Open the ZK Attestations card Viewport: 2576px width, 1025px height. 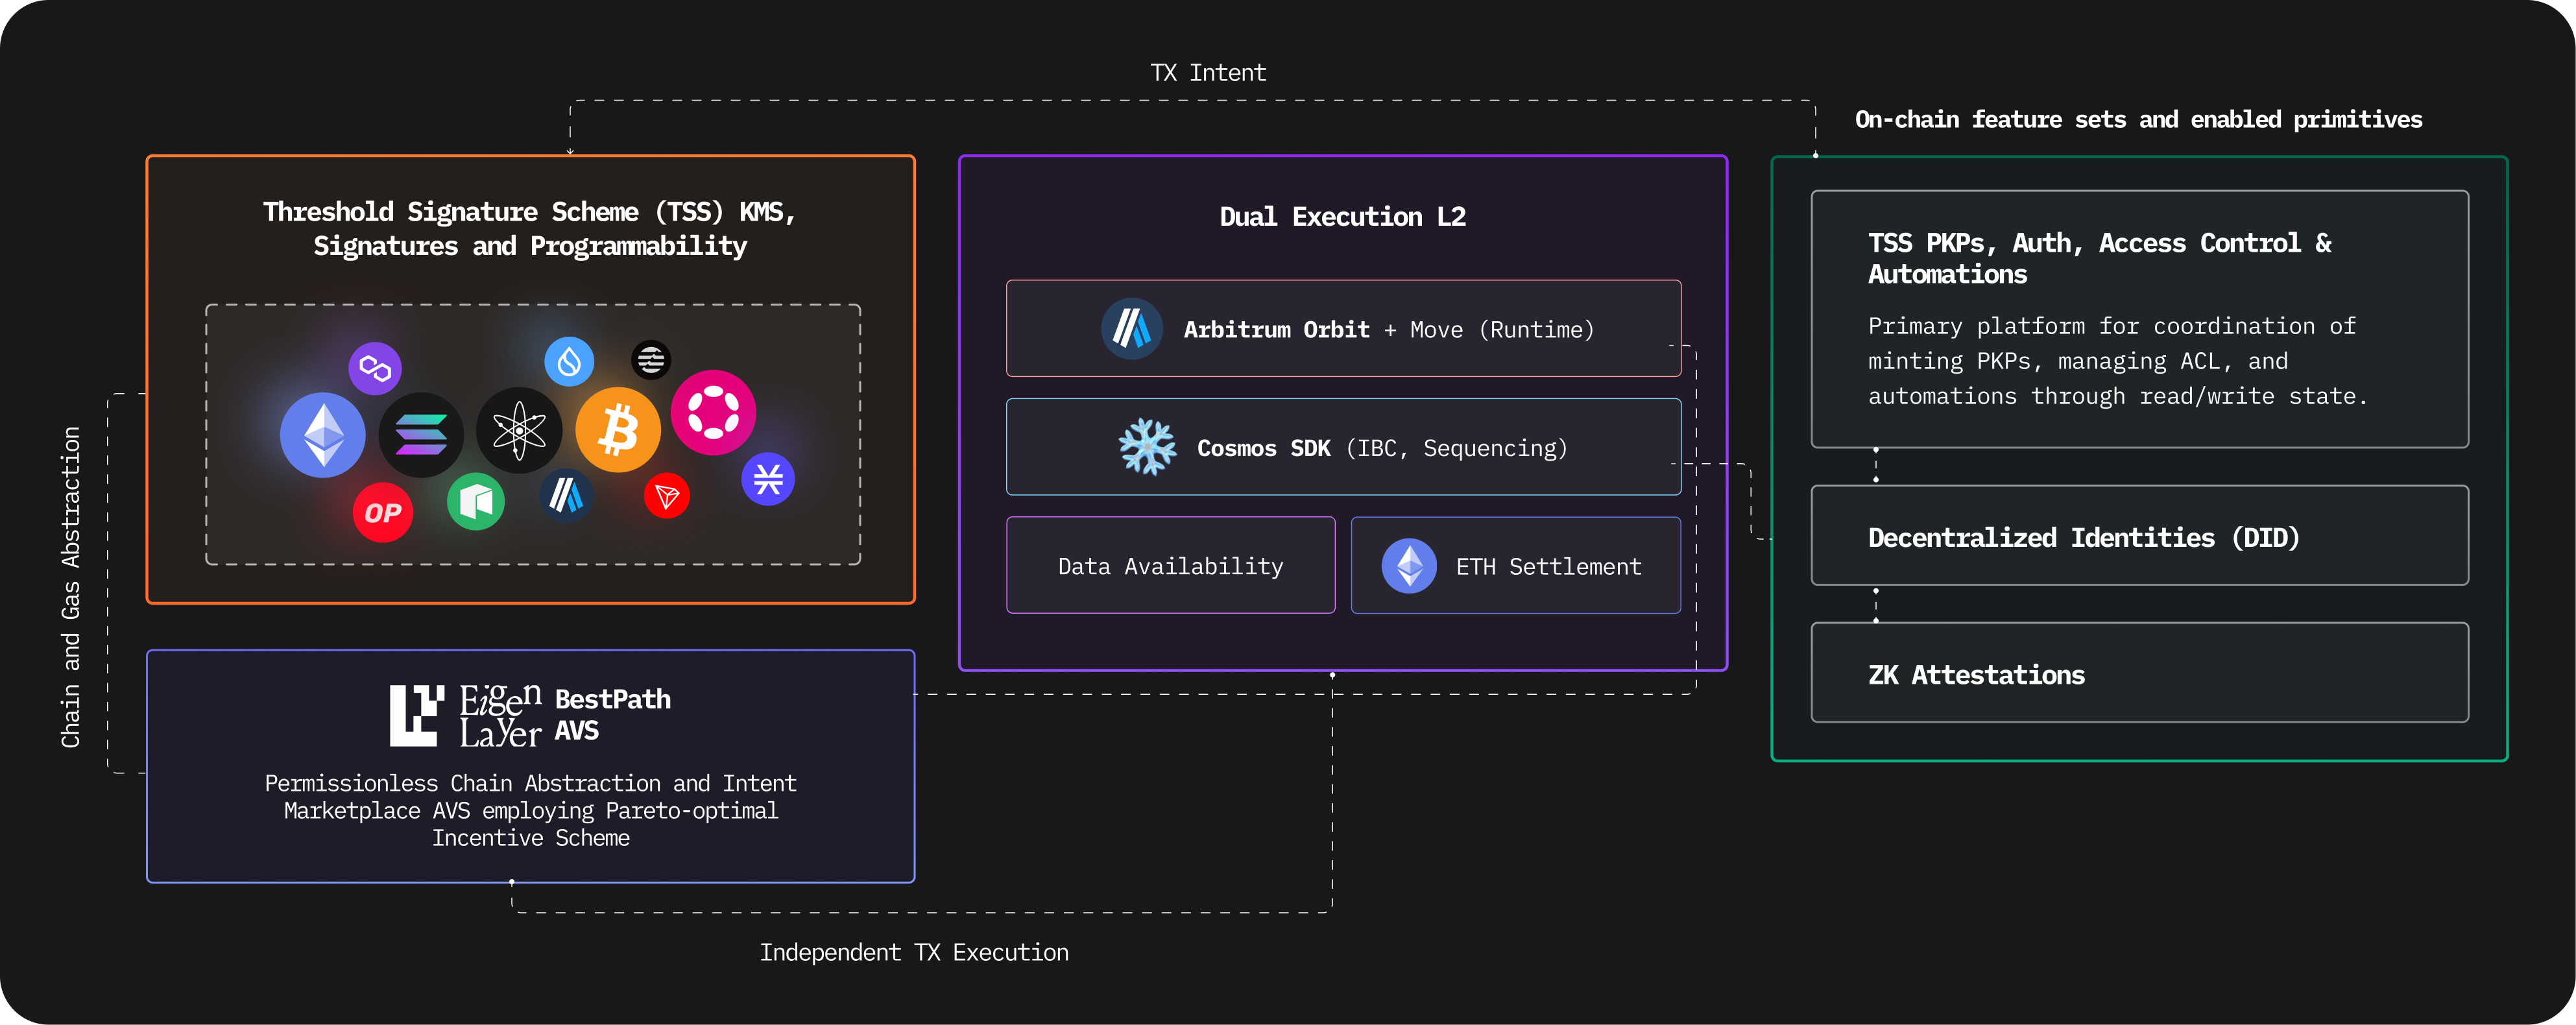(x=2139, y=672)
